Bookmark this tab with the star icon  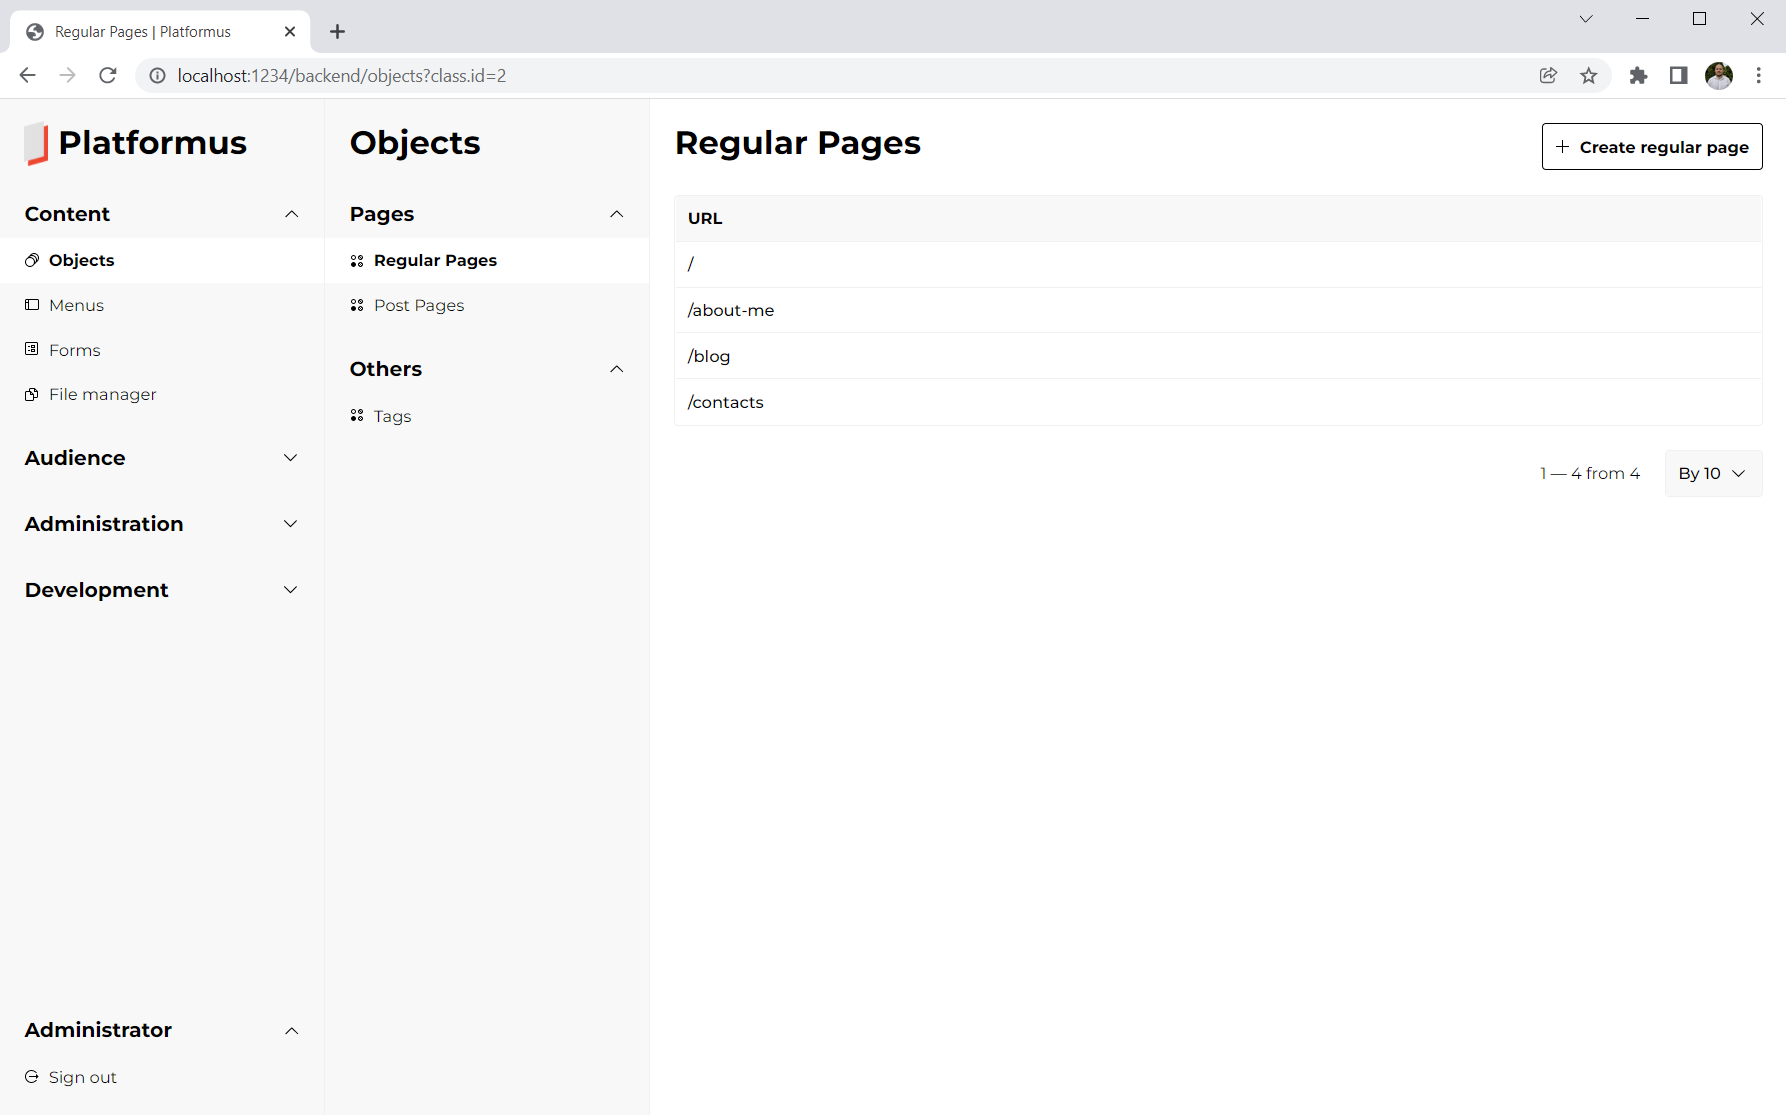point(1589,75)
